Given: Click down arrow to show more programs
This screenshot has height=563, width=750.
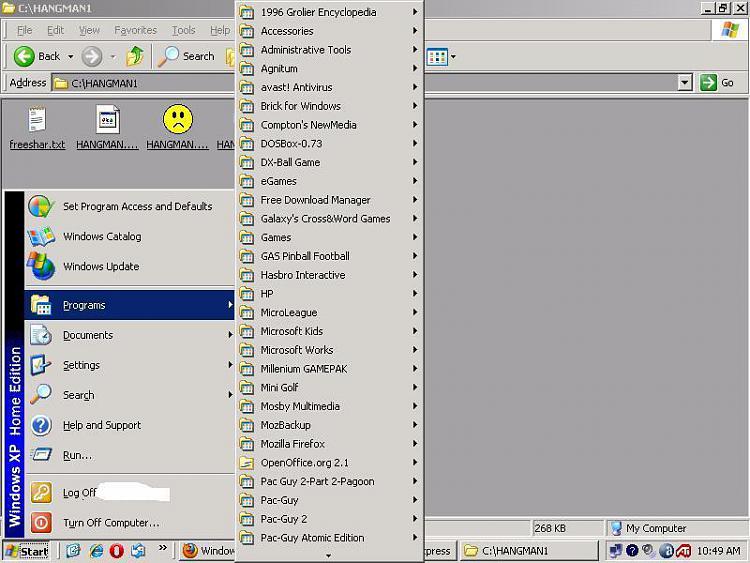Looking at the screenshot, I should pos(329,555).
